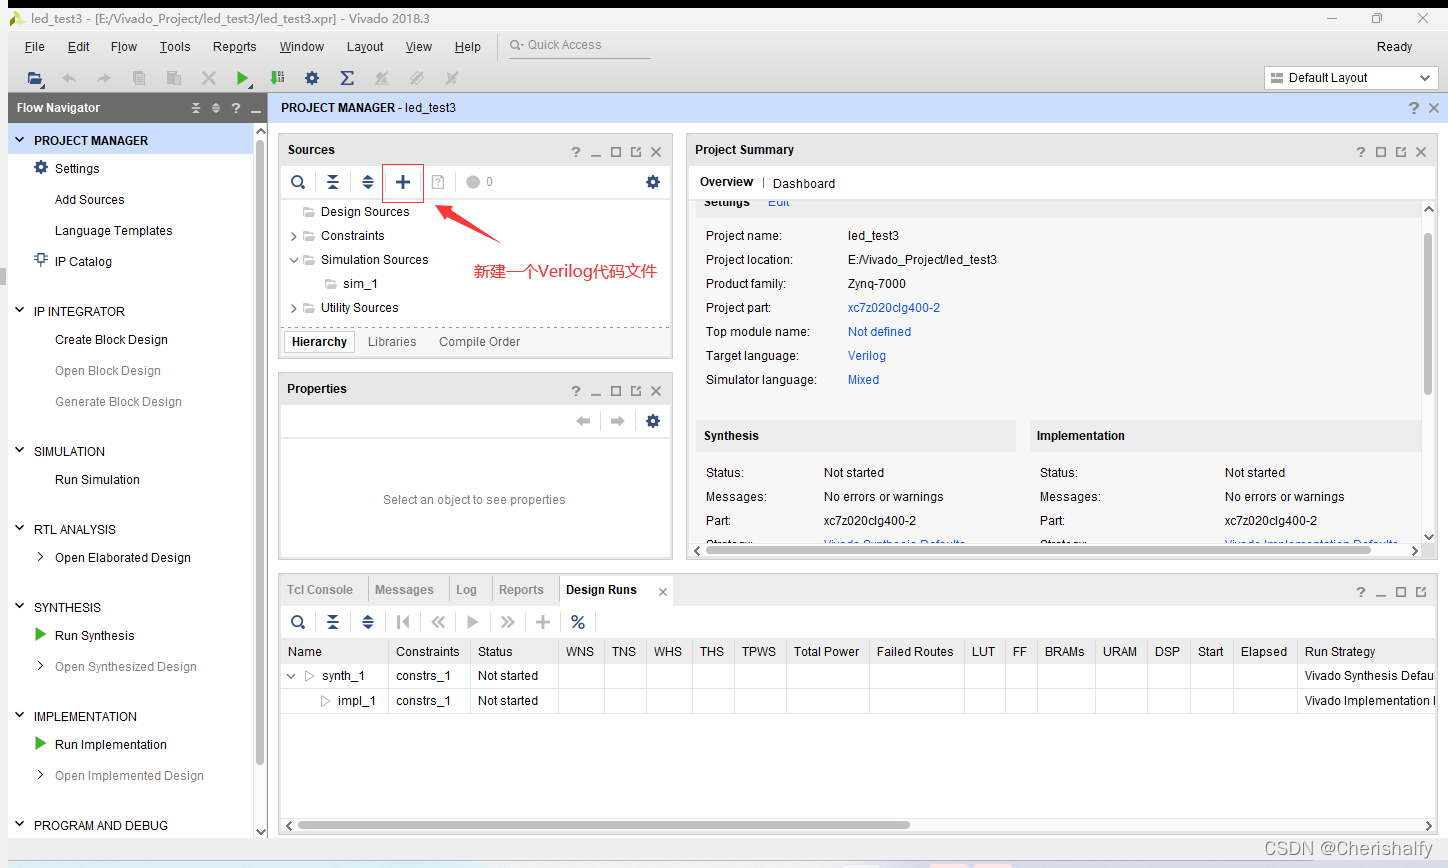Image resolution: width=1448 pixels, height=868 pixels.
Task: Click the Sigma report toolbar icon
Action: (347, 78)
